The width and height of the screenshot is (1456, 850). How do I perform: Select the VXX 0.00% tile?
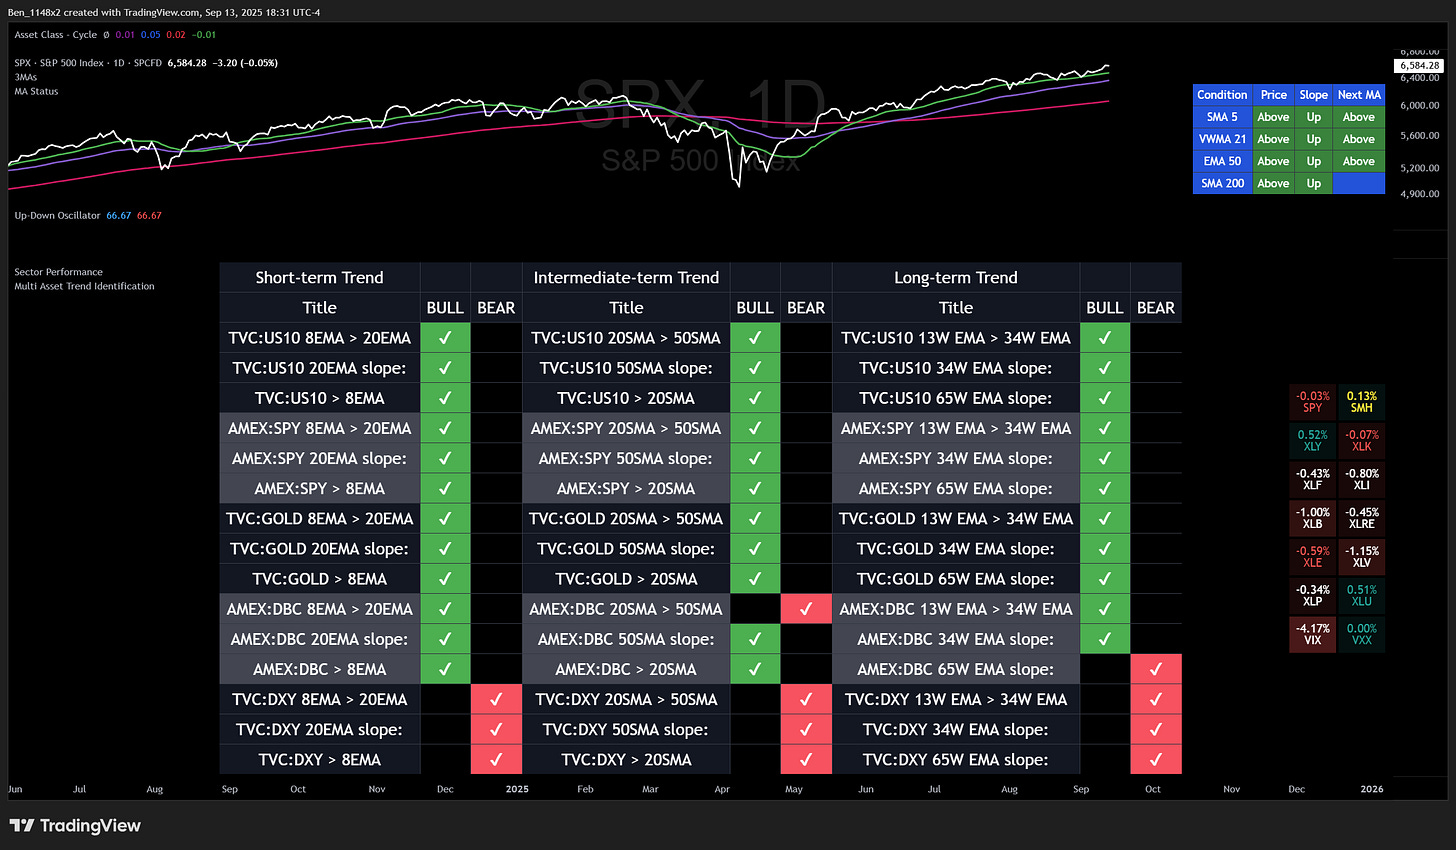[x=1361, y=635]
